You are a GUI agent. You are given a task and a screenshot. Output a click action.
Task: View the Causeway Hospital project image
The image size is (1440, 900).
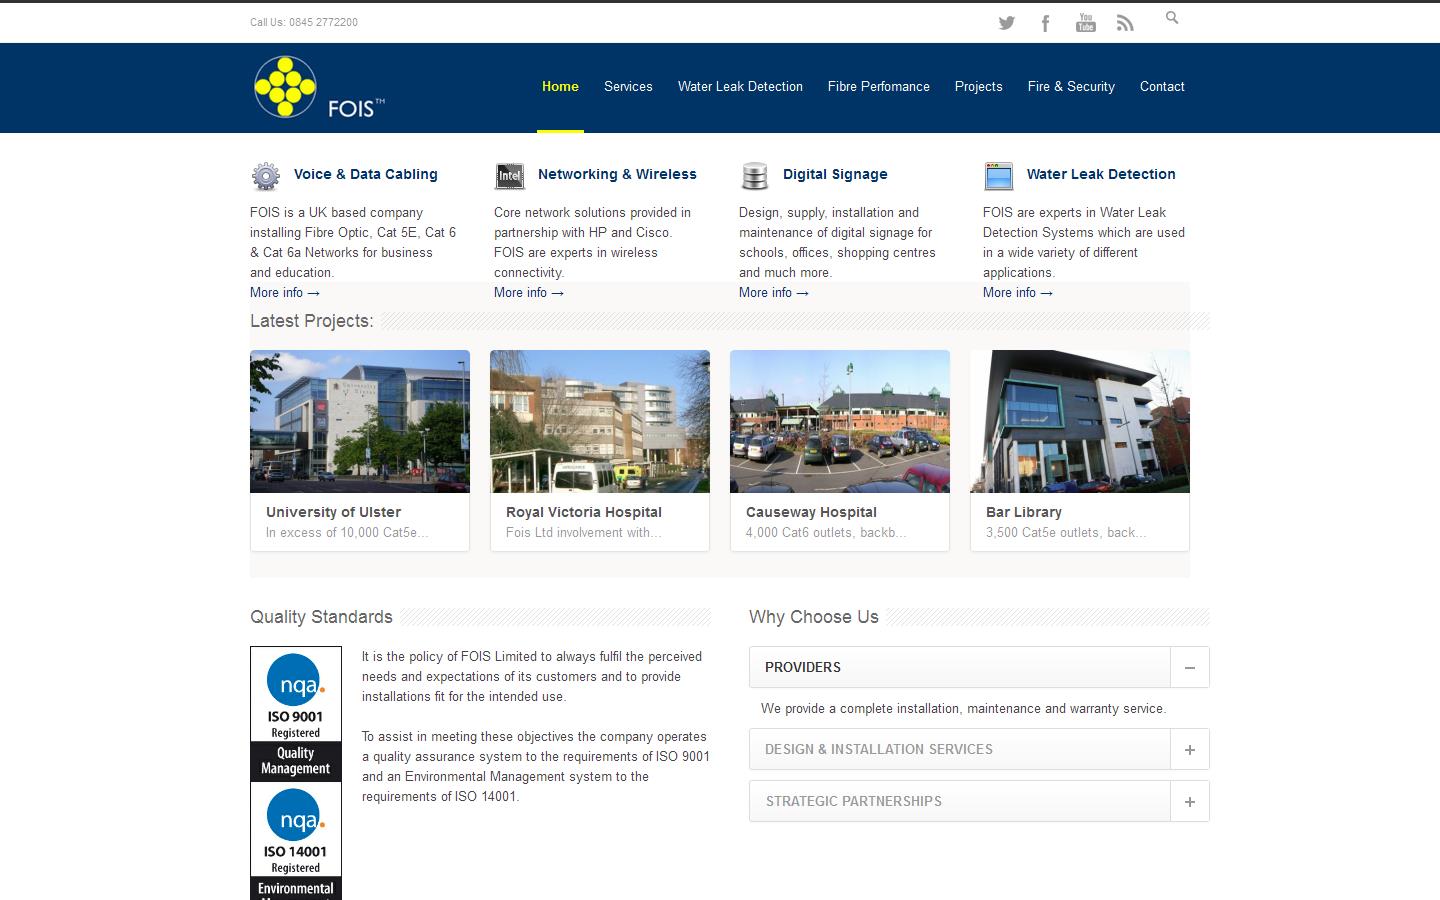840,421
